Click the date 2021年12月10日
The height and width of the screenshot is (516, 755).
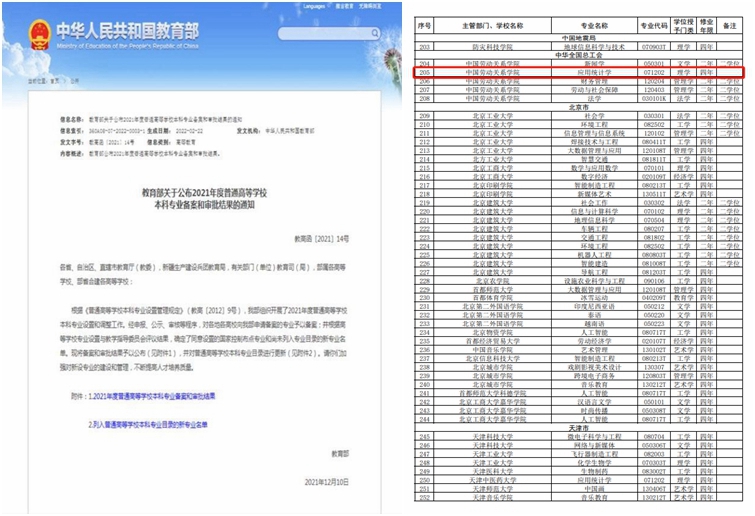click(x=326, y=482)
